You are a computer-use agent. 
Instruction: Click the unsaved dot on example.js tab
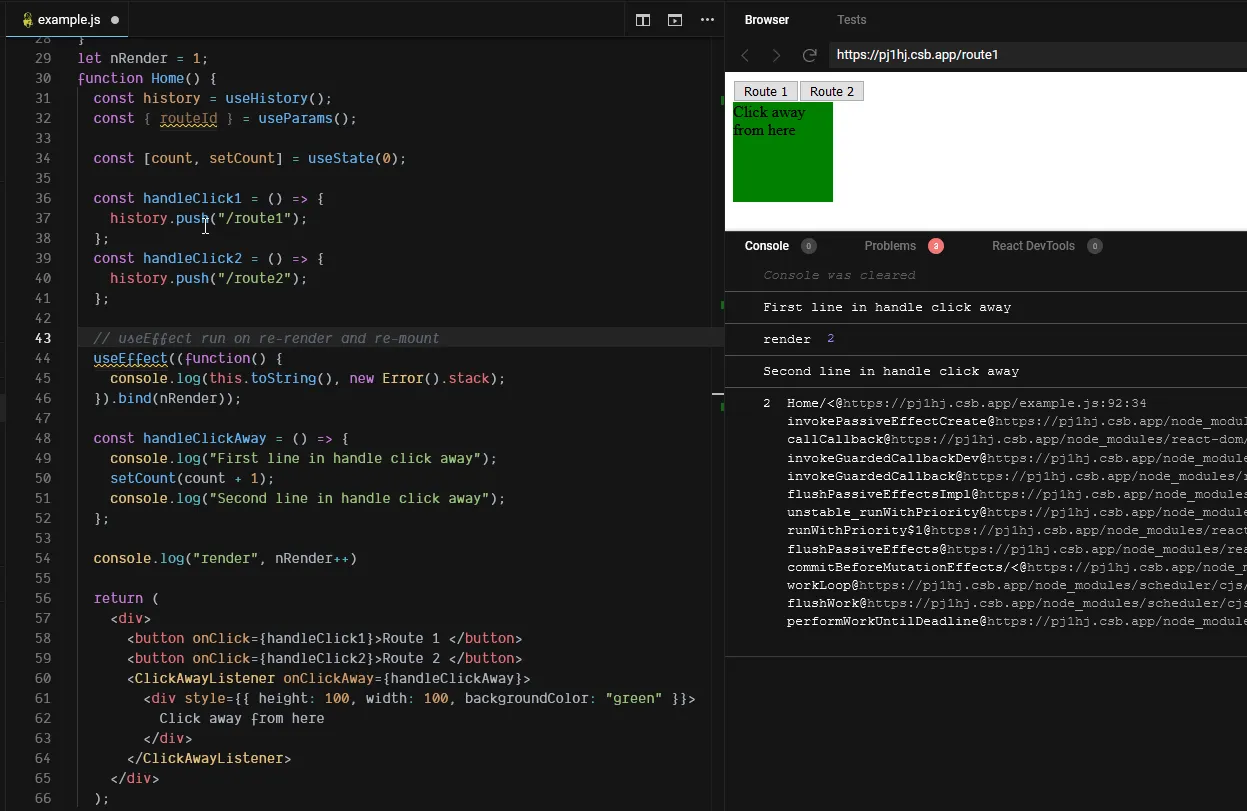pyautogui.click(x=115, y=20)
